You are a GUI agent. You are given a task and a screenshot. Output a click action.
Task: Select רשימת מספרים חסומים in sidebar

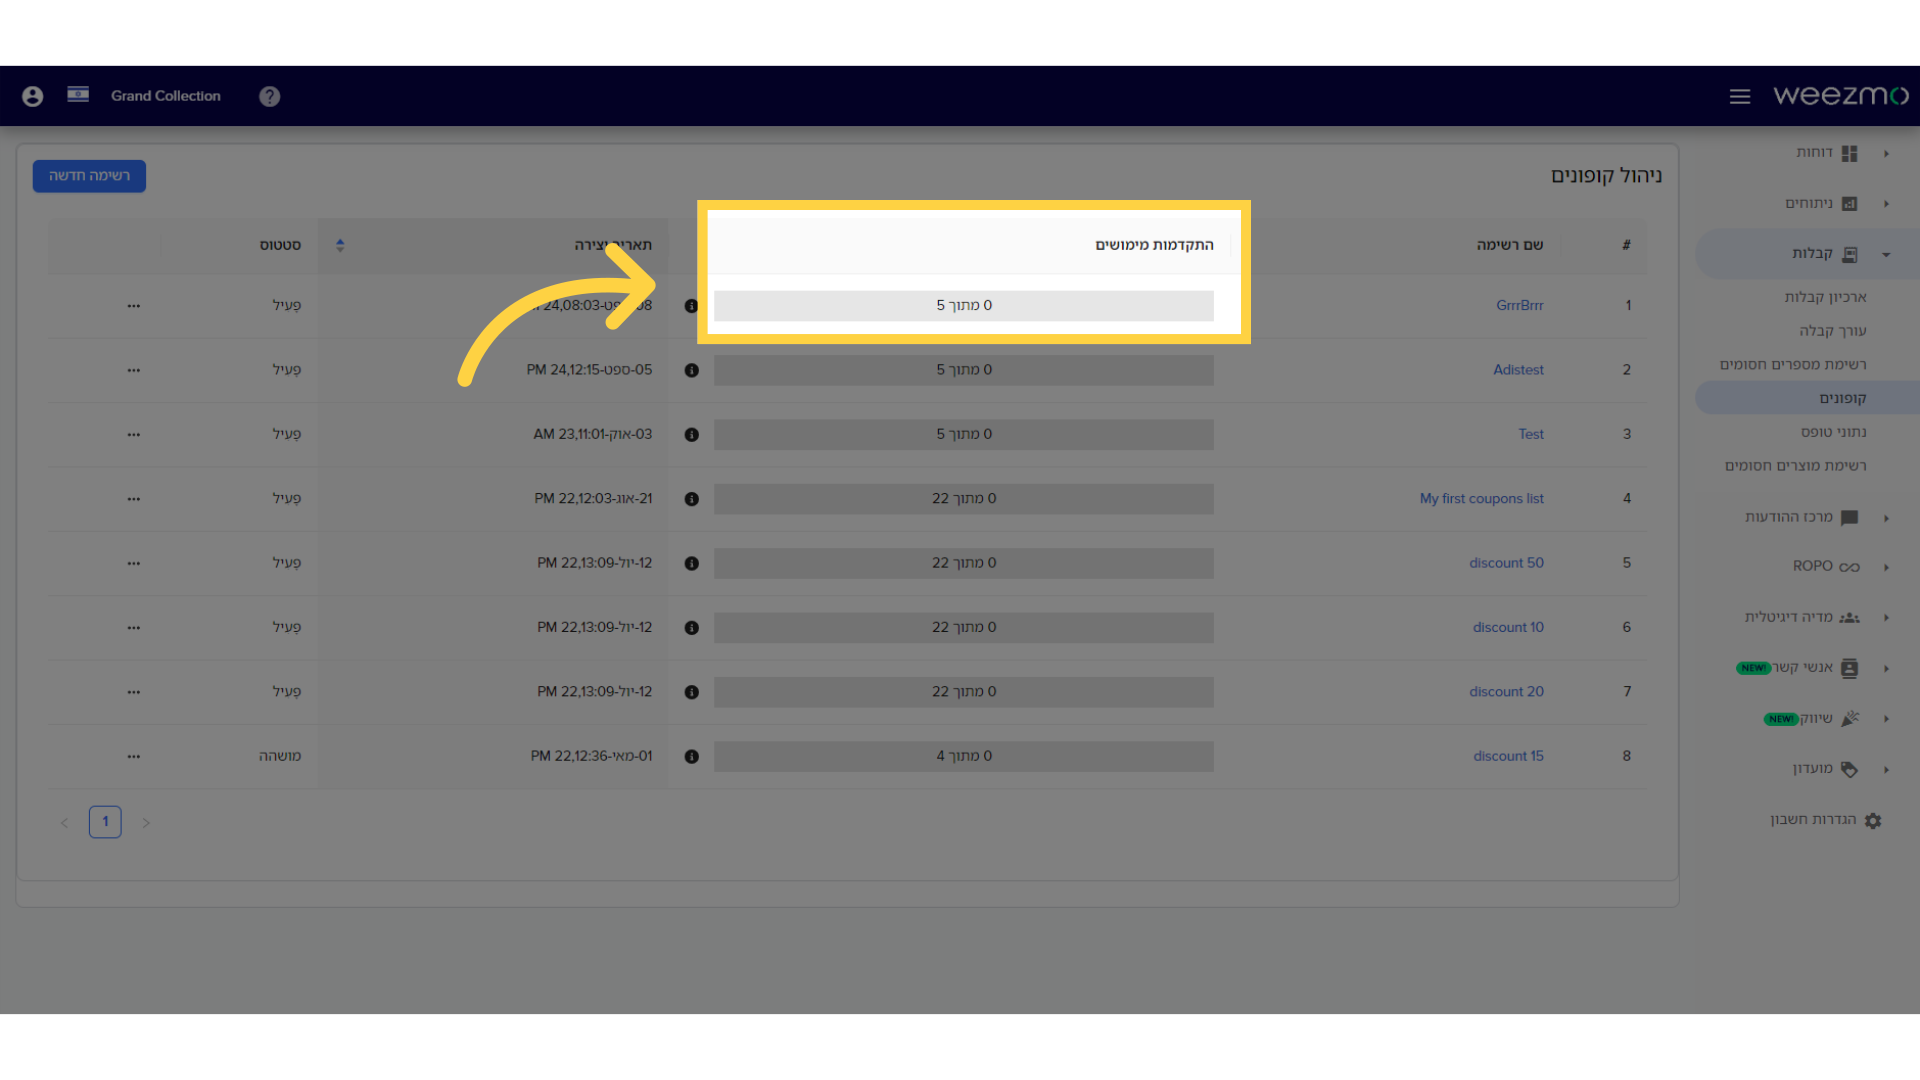point(1793,365)
